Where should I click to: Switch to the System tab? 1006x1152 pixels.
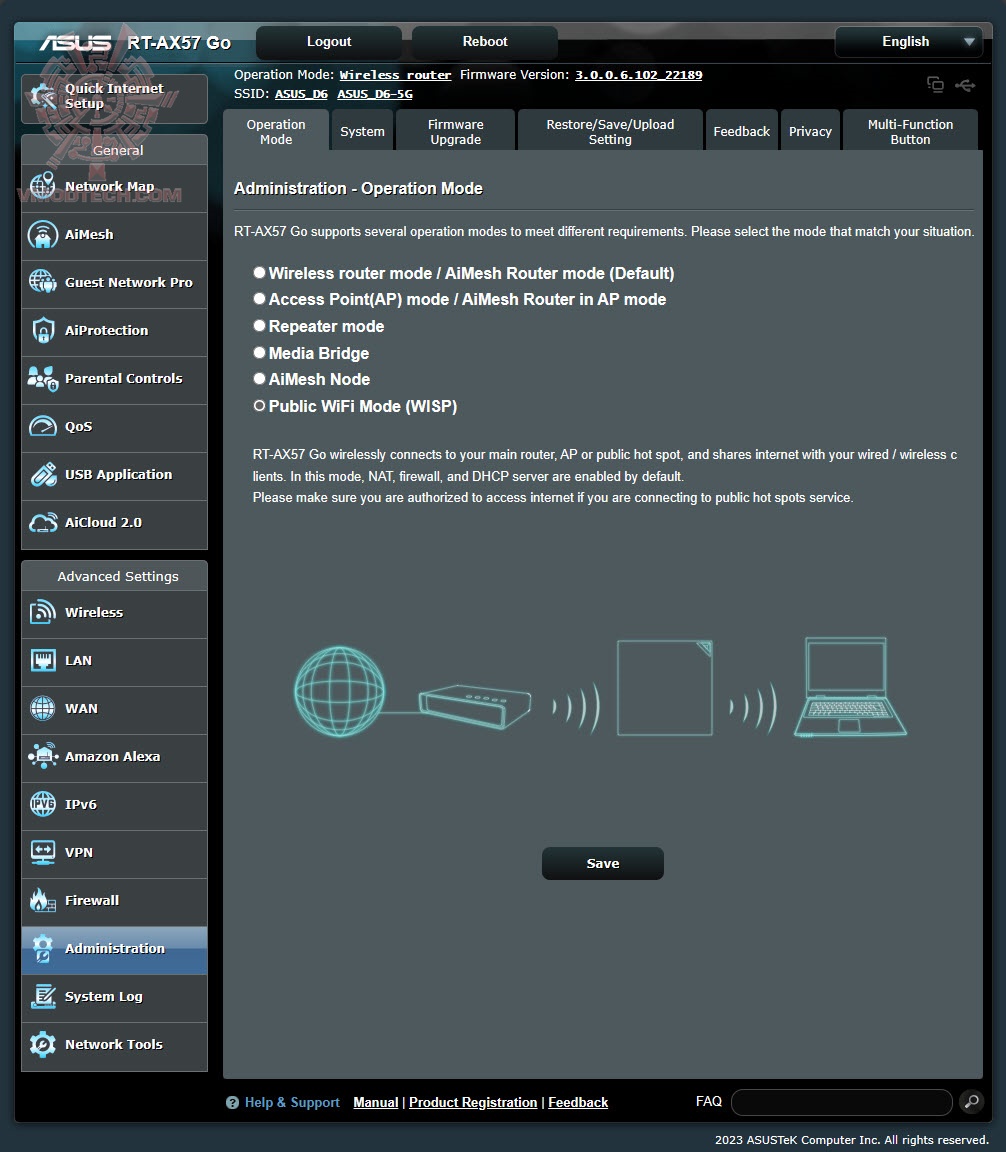(x=362, y=132)
